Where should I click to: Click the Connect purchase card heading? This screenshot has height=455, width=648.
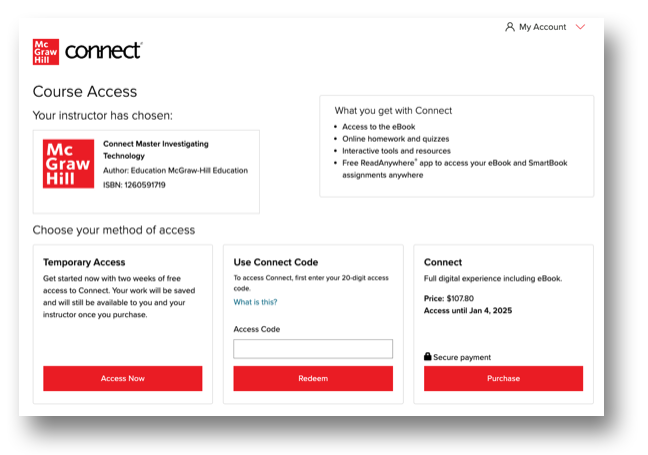[x=443, y=262]
